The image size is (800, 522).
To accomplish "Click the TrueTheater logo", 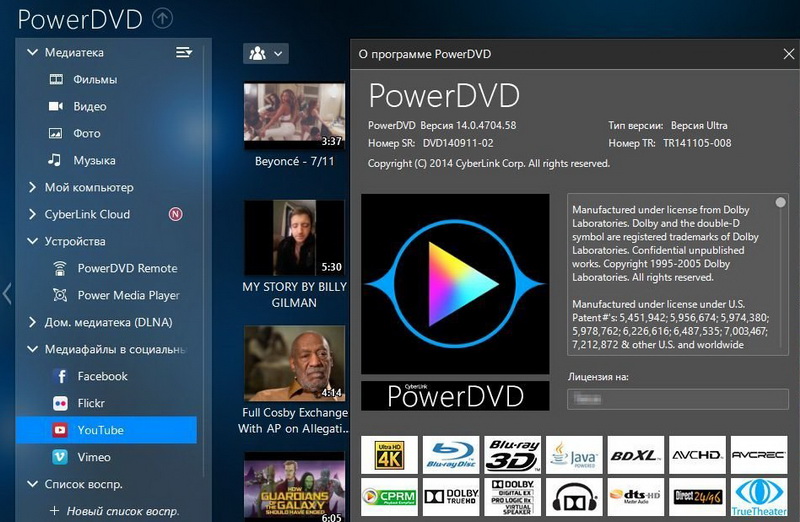I will click(758, 497).
